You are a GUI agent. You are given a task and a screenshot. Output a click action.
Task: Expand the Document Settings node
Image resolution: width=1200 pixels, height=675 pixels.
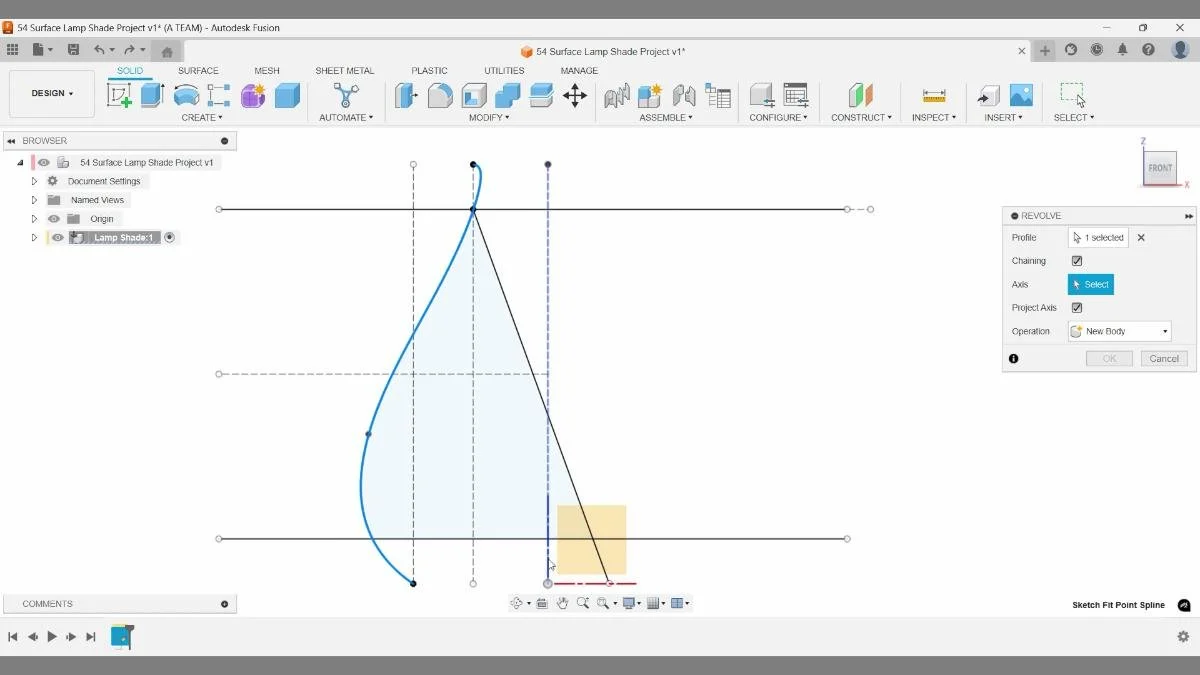coord(34,181)
